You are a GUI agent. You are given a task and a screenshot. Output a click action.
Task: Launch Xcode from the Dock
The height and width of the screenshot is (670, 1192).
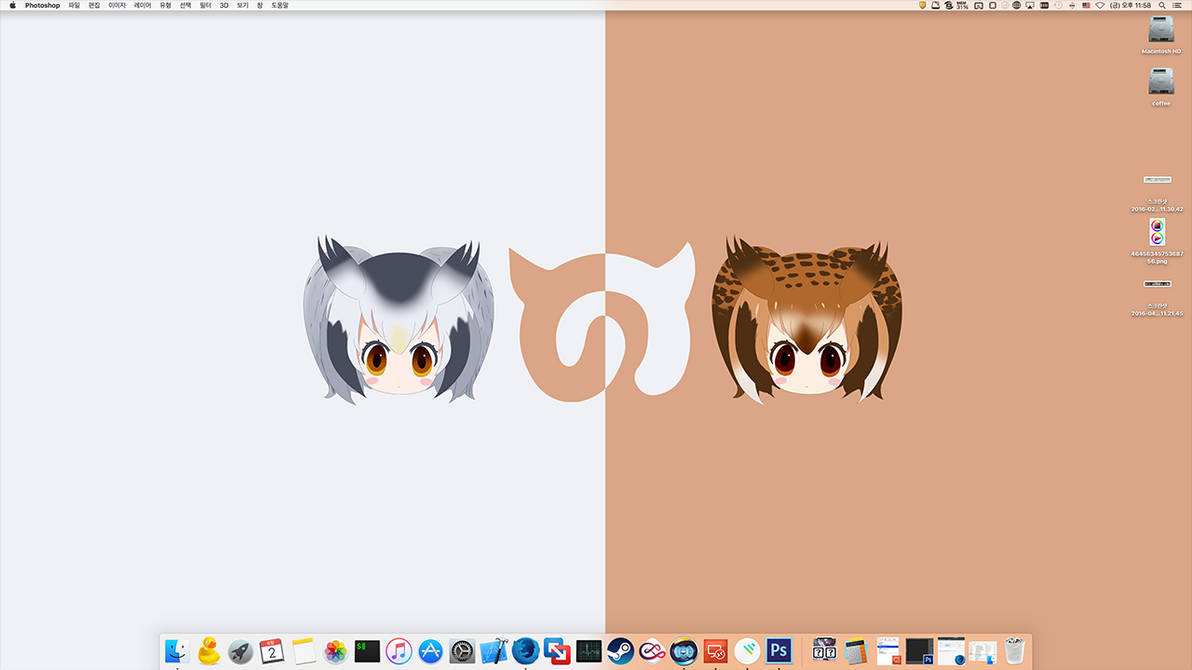click(493, 651)
